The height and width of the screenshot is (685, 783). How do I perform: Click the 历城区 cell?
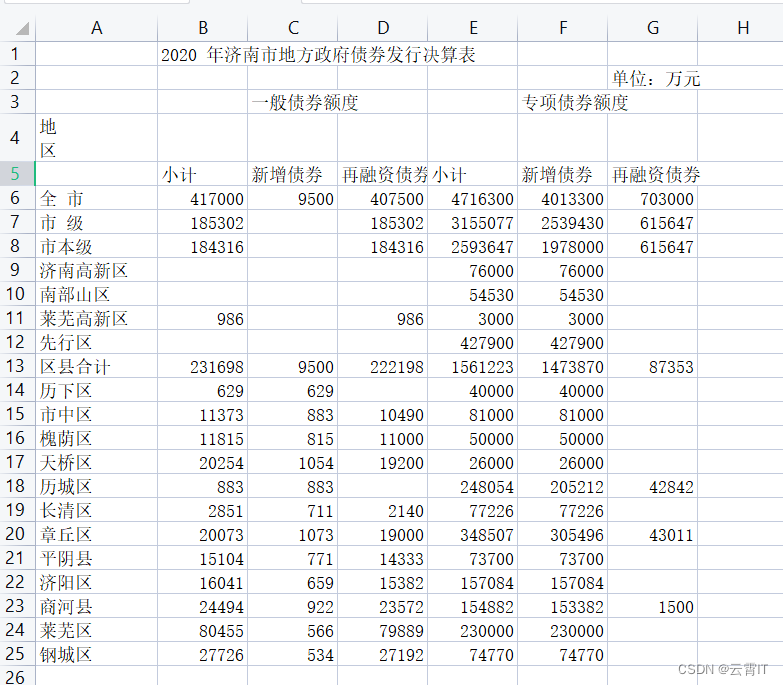coord(96,486)
